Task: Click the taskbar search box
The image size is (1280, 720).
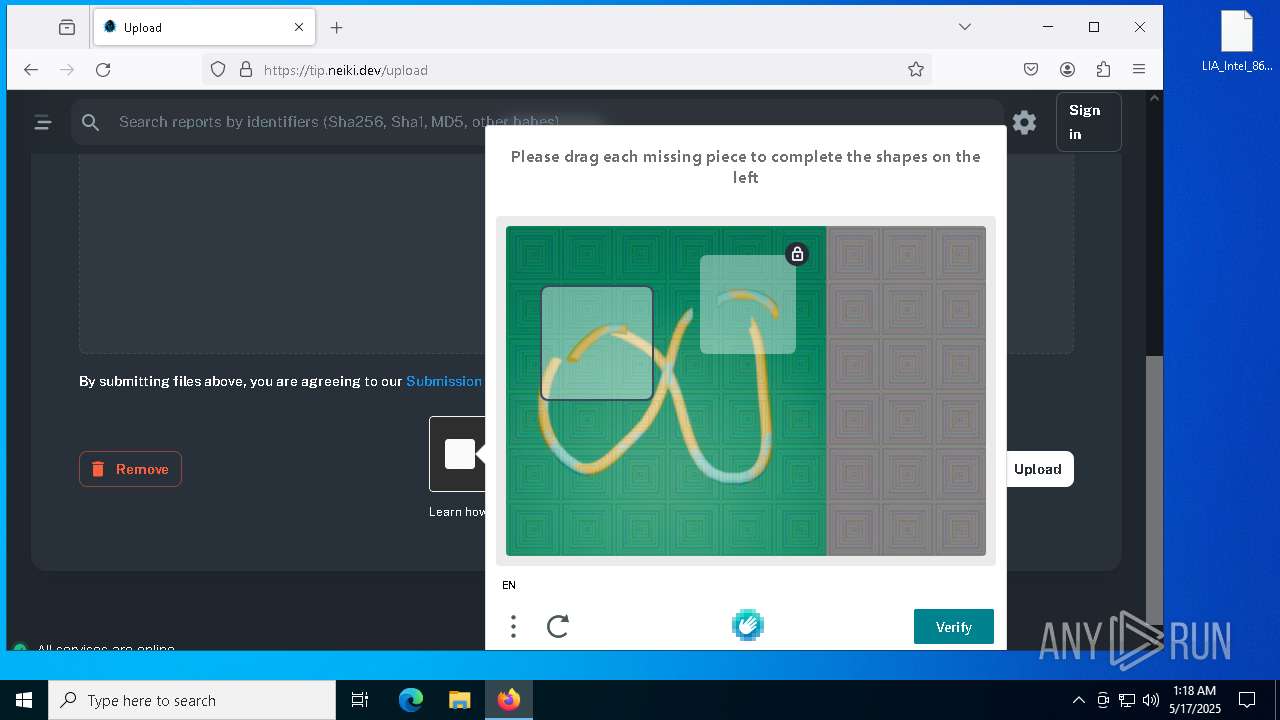Action: tap(192, 700)
